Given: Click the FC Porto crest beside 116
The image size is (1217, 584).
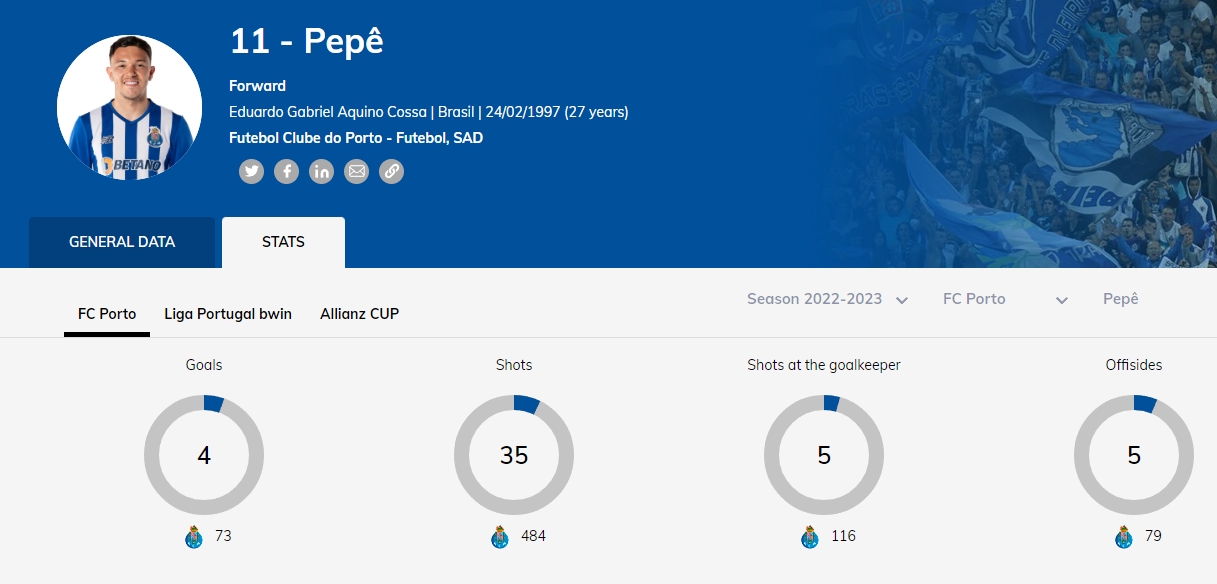Looking at the screenshot, I should (810, 537).
